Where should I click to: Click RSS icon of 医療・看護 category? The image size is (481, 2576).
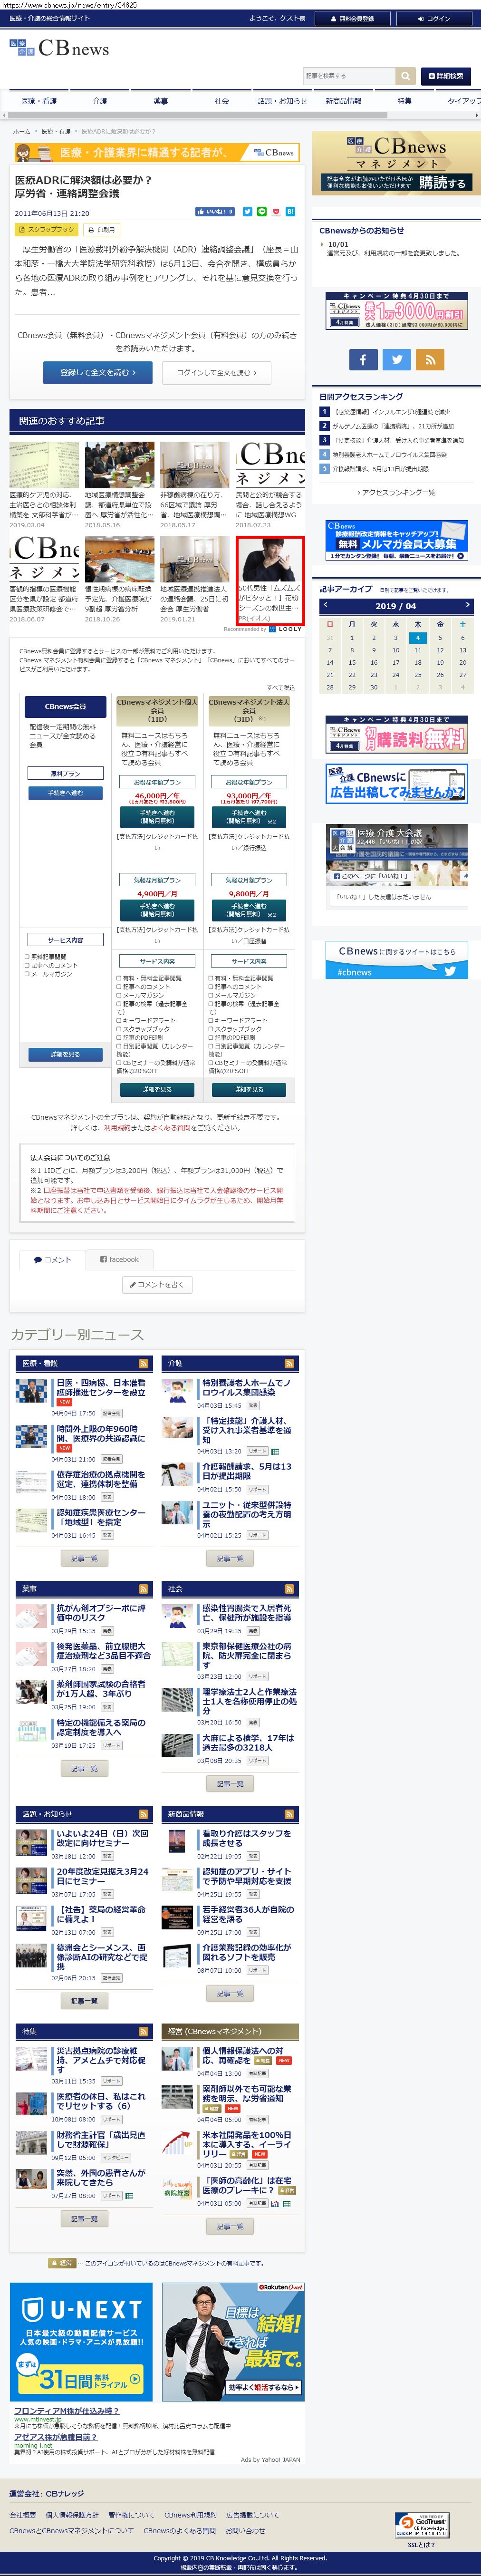(143, 1363)
